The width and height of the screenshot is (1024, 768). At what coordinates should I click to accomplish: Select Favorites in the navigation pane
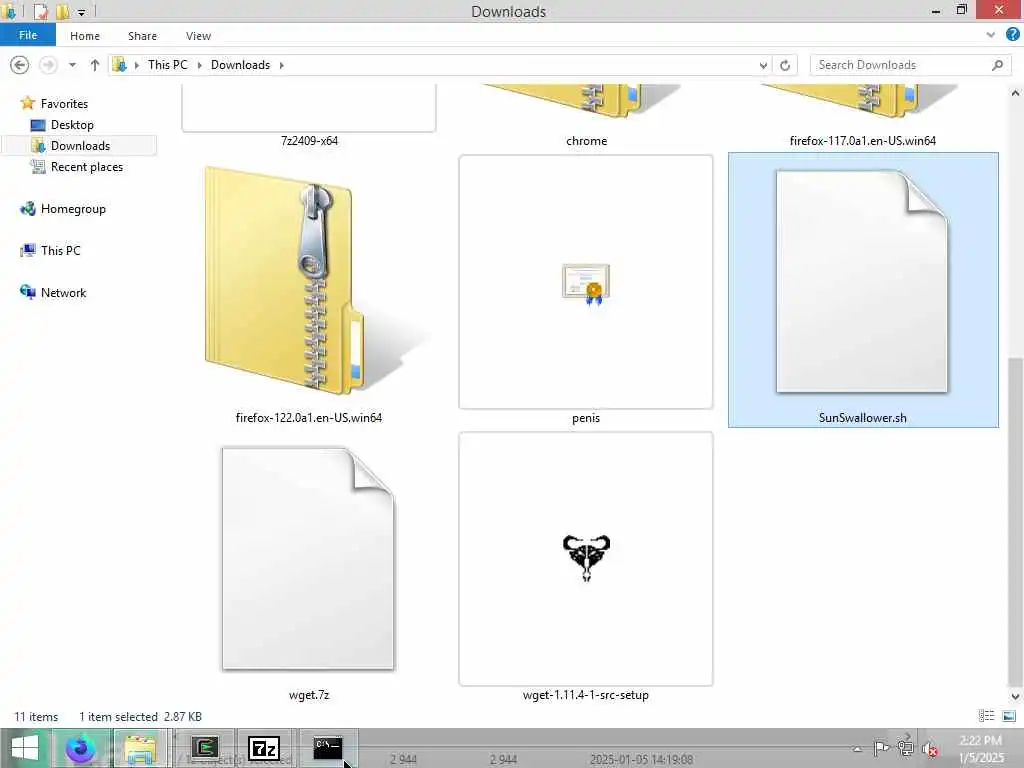[63, 103]
